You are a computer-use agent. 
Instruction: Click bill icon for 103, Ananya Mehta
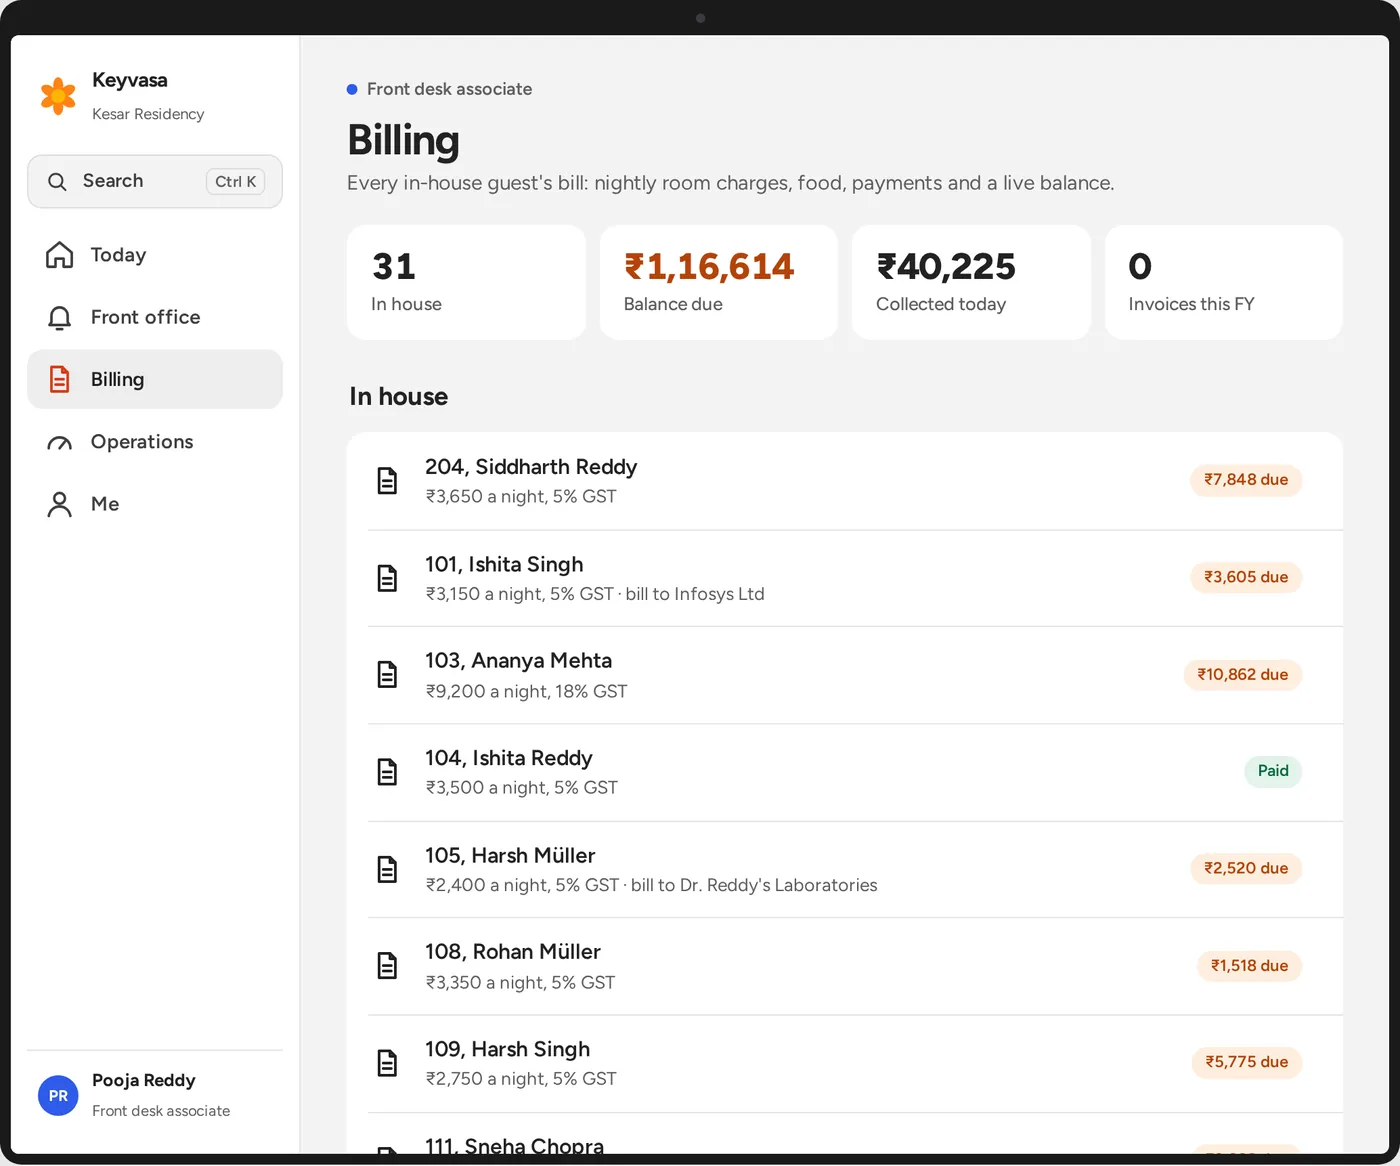[387, 675]
